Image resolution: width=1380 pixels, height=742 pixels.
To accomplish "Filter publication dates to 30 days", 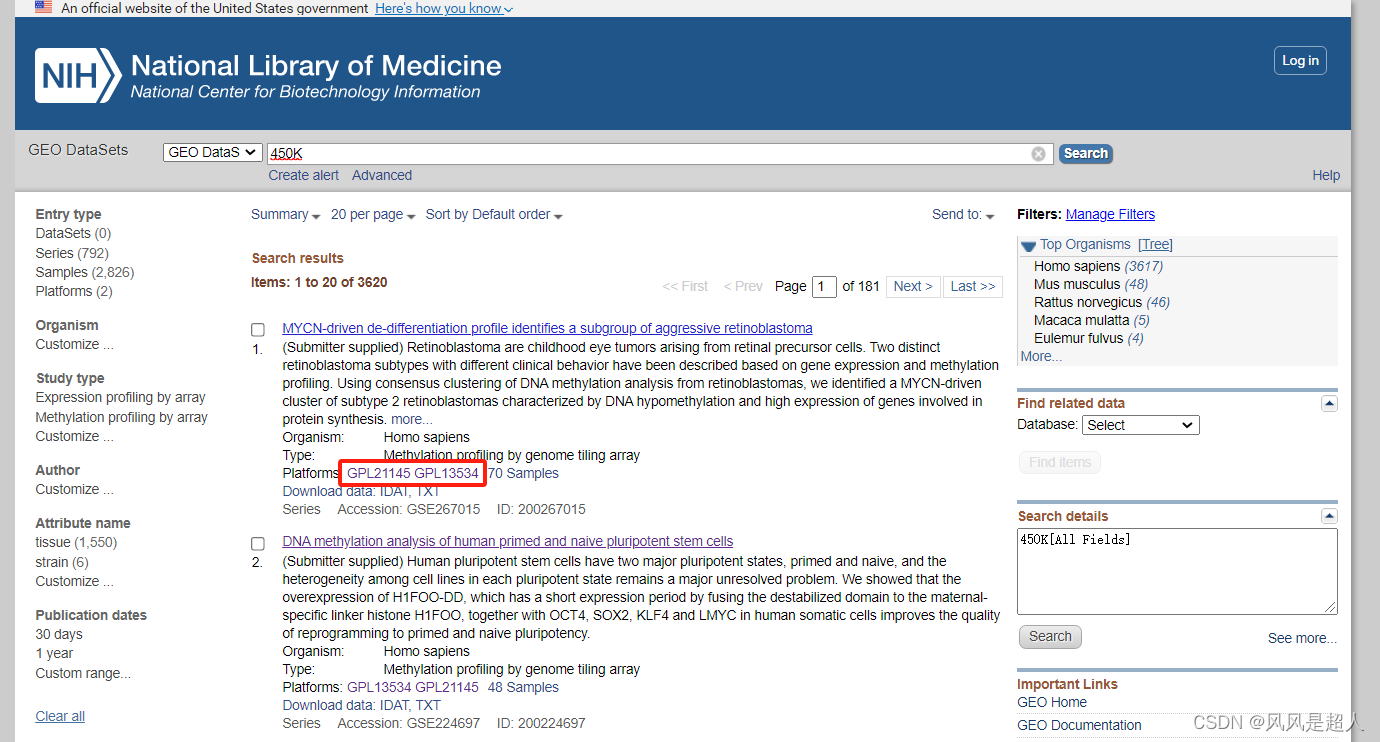I will [x=59, y=634].
